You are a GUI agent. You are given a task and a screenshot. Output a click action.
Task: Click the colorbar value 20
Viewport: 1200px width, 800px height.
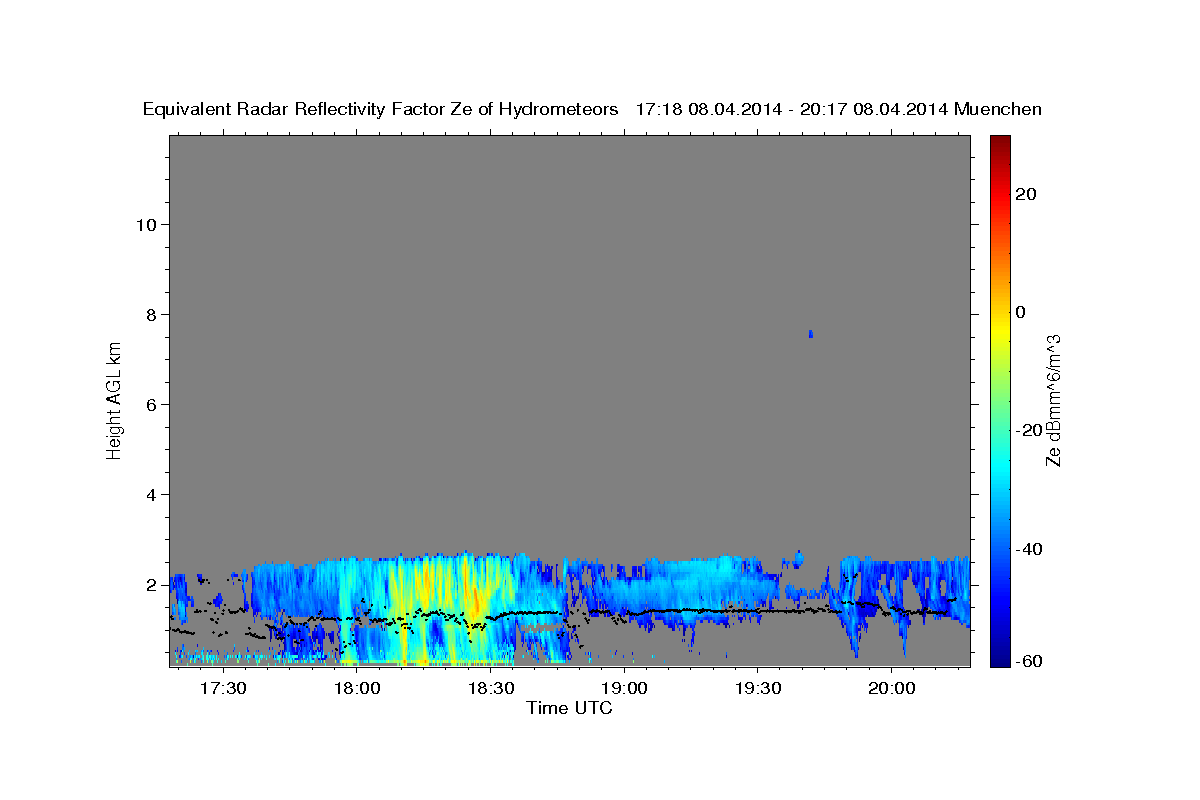1026,194
